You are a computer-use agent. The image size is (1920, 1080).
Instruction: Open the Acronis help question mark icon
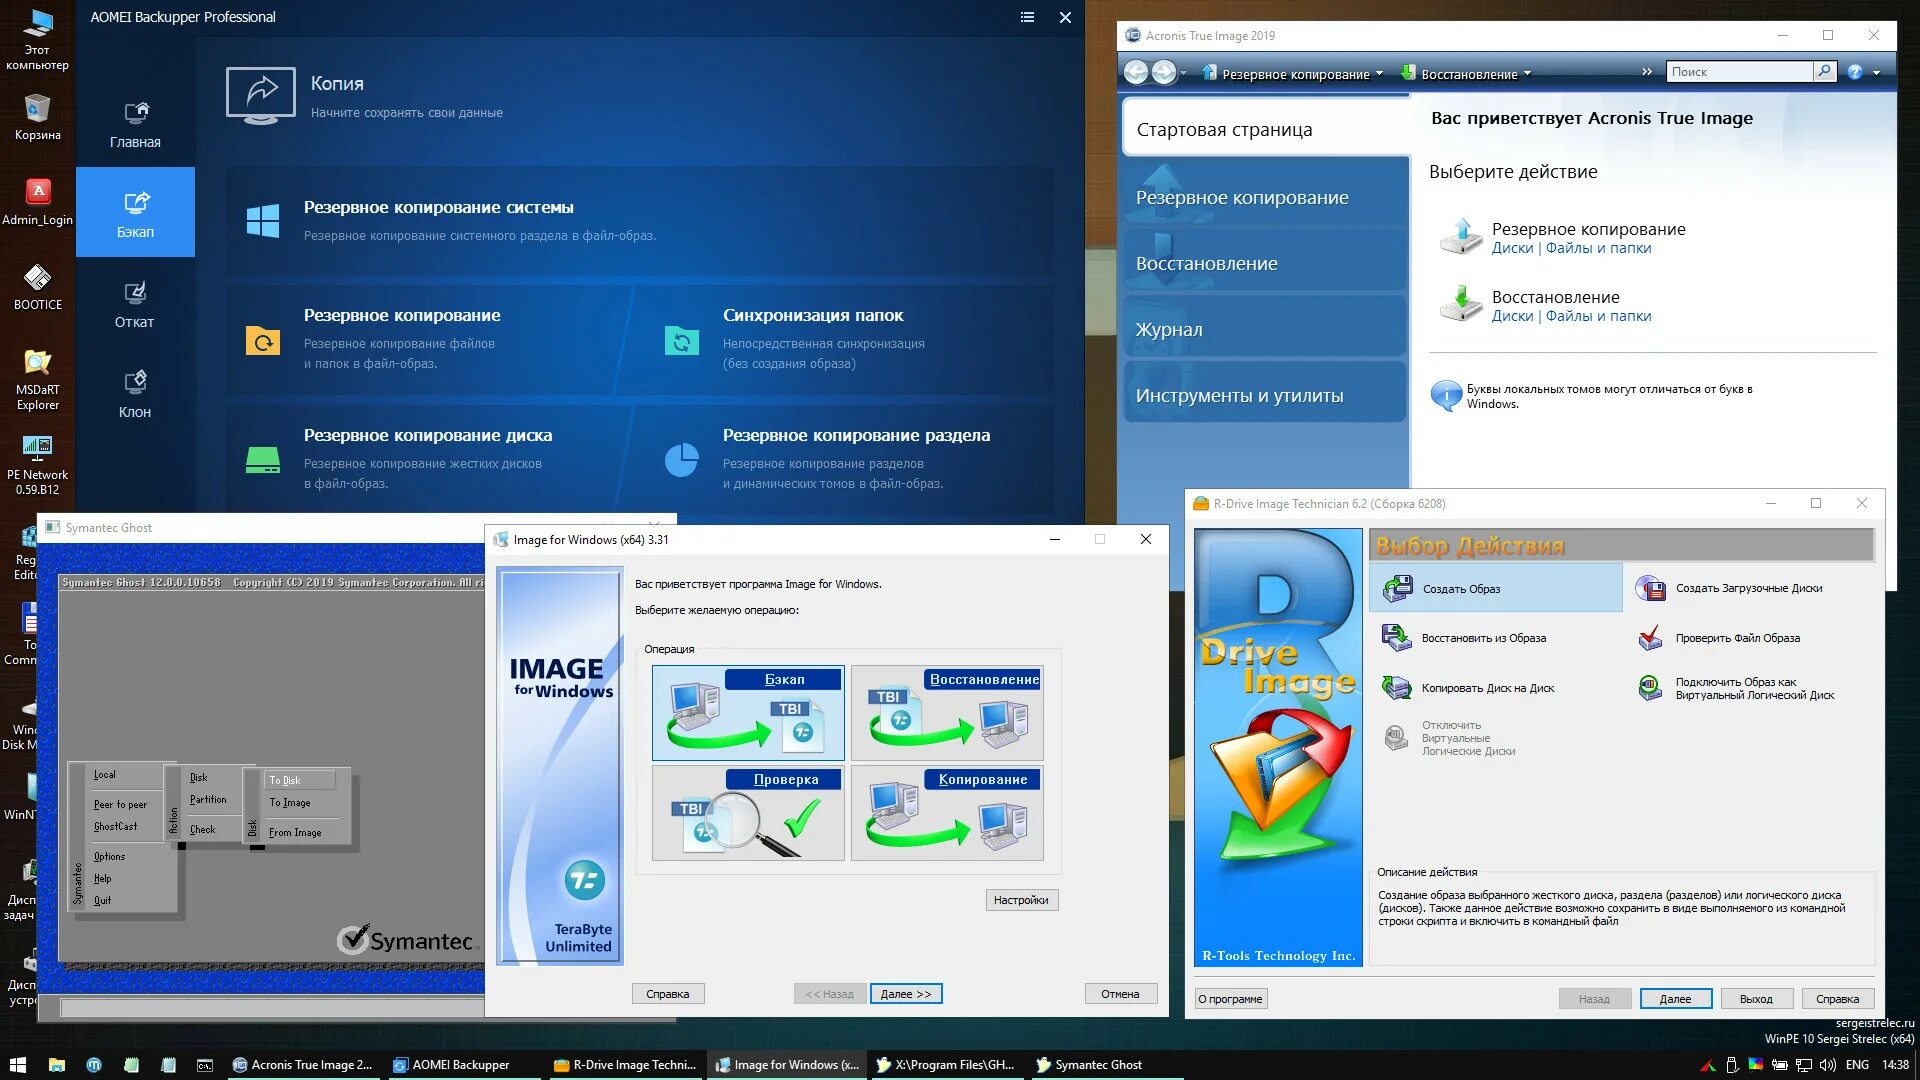[1855, 72]
